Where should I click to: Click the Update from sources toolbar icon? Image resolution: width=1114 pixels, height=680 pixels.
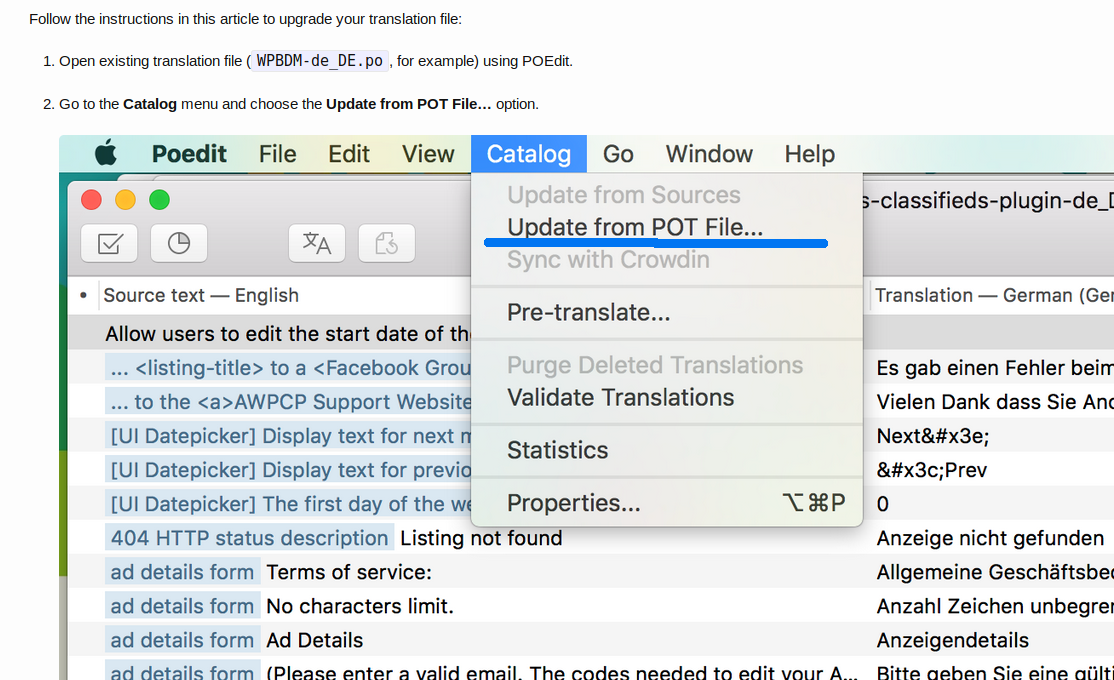tap(386, 244)
